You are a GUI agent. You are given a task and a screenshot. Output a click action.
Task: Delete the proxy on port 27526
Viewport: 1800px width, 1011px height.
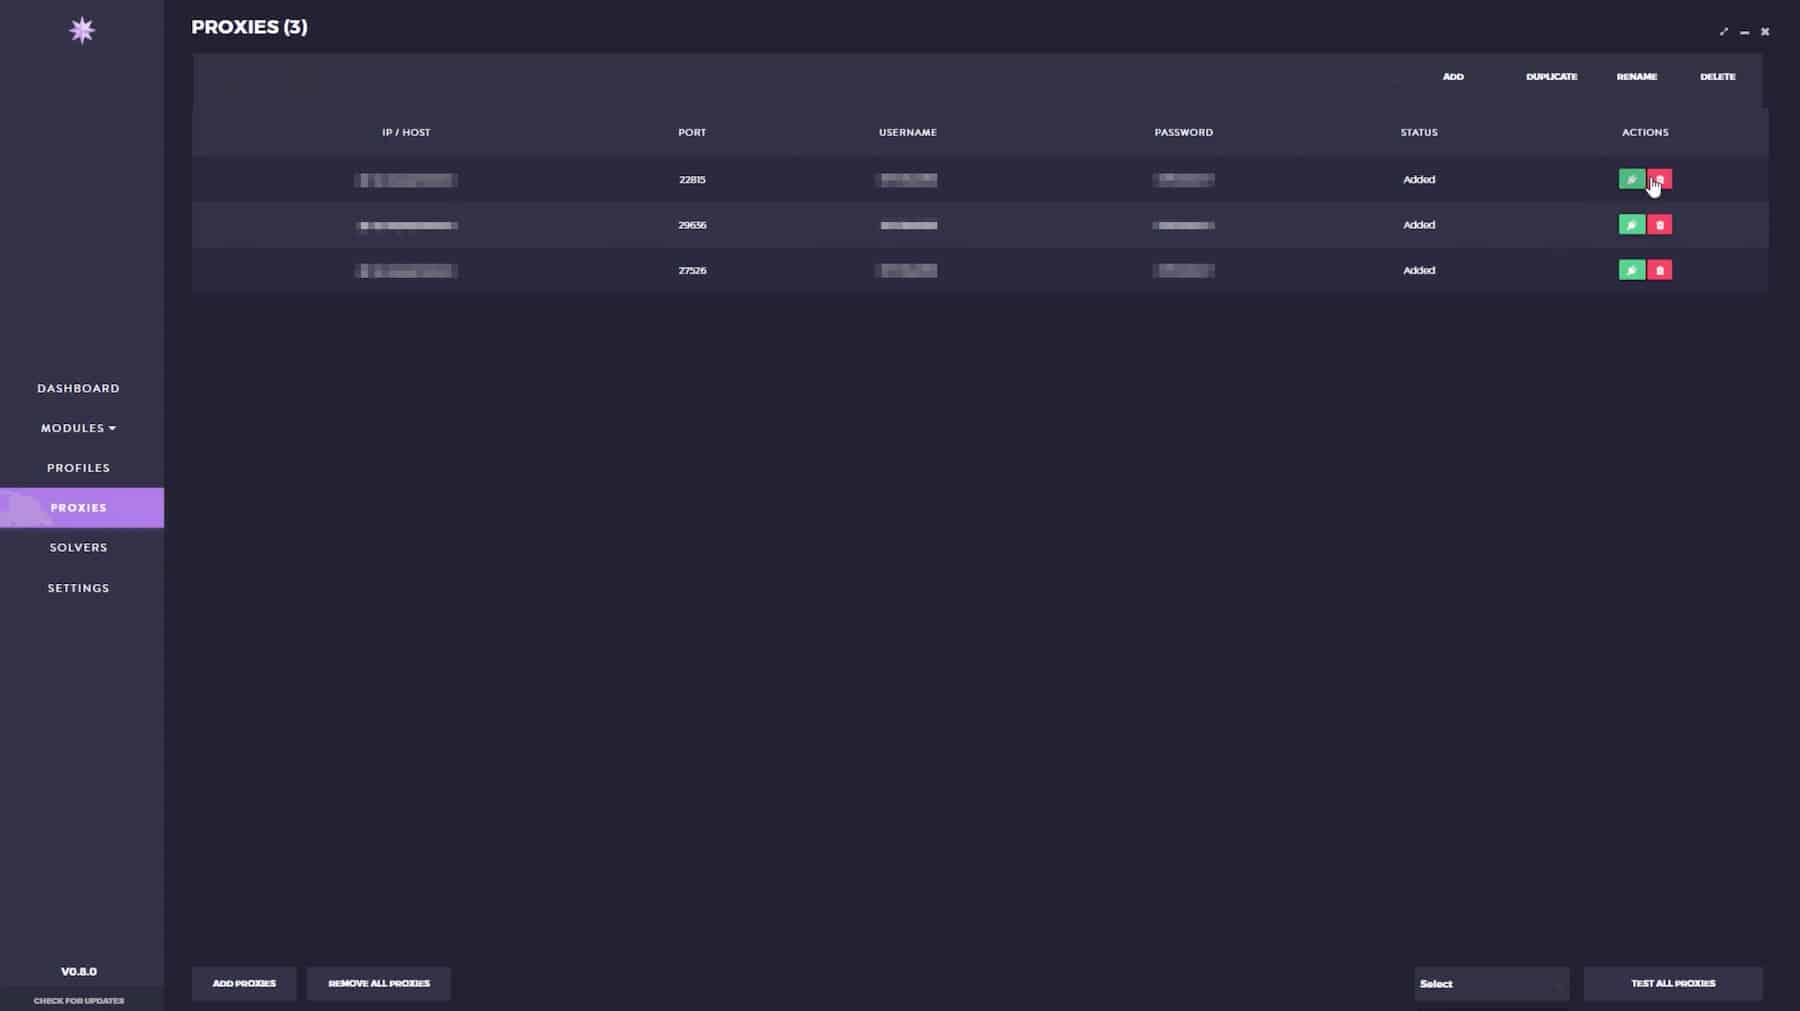(x=1659, y=270)
